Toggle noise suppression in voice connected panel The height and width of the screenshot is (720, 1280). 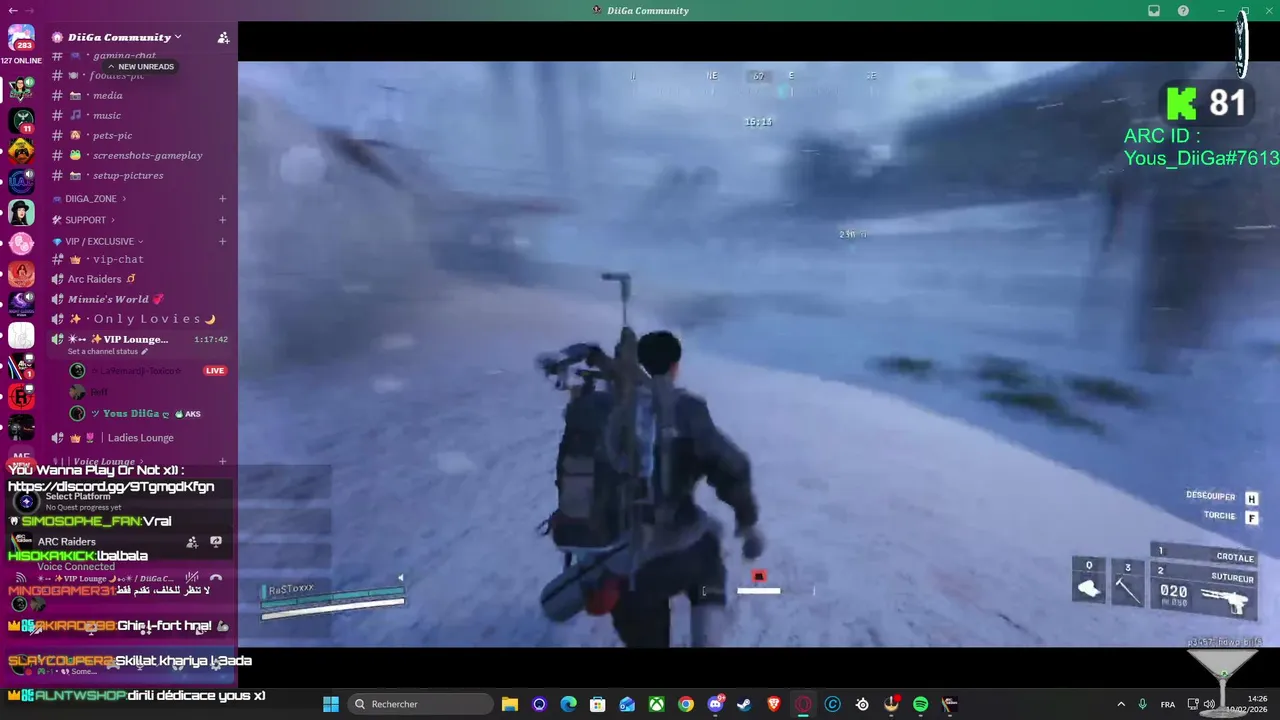tap(192, 578)
